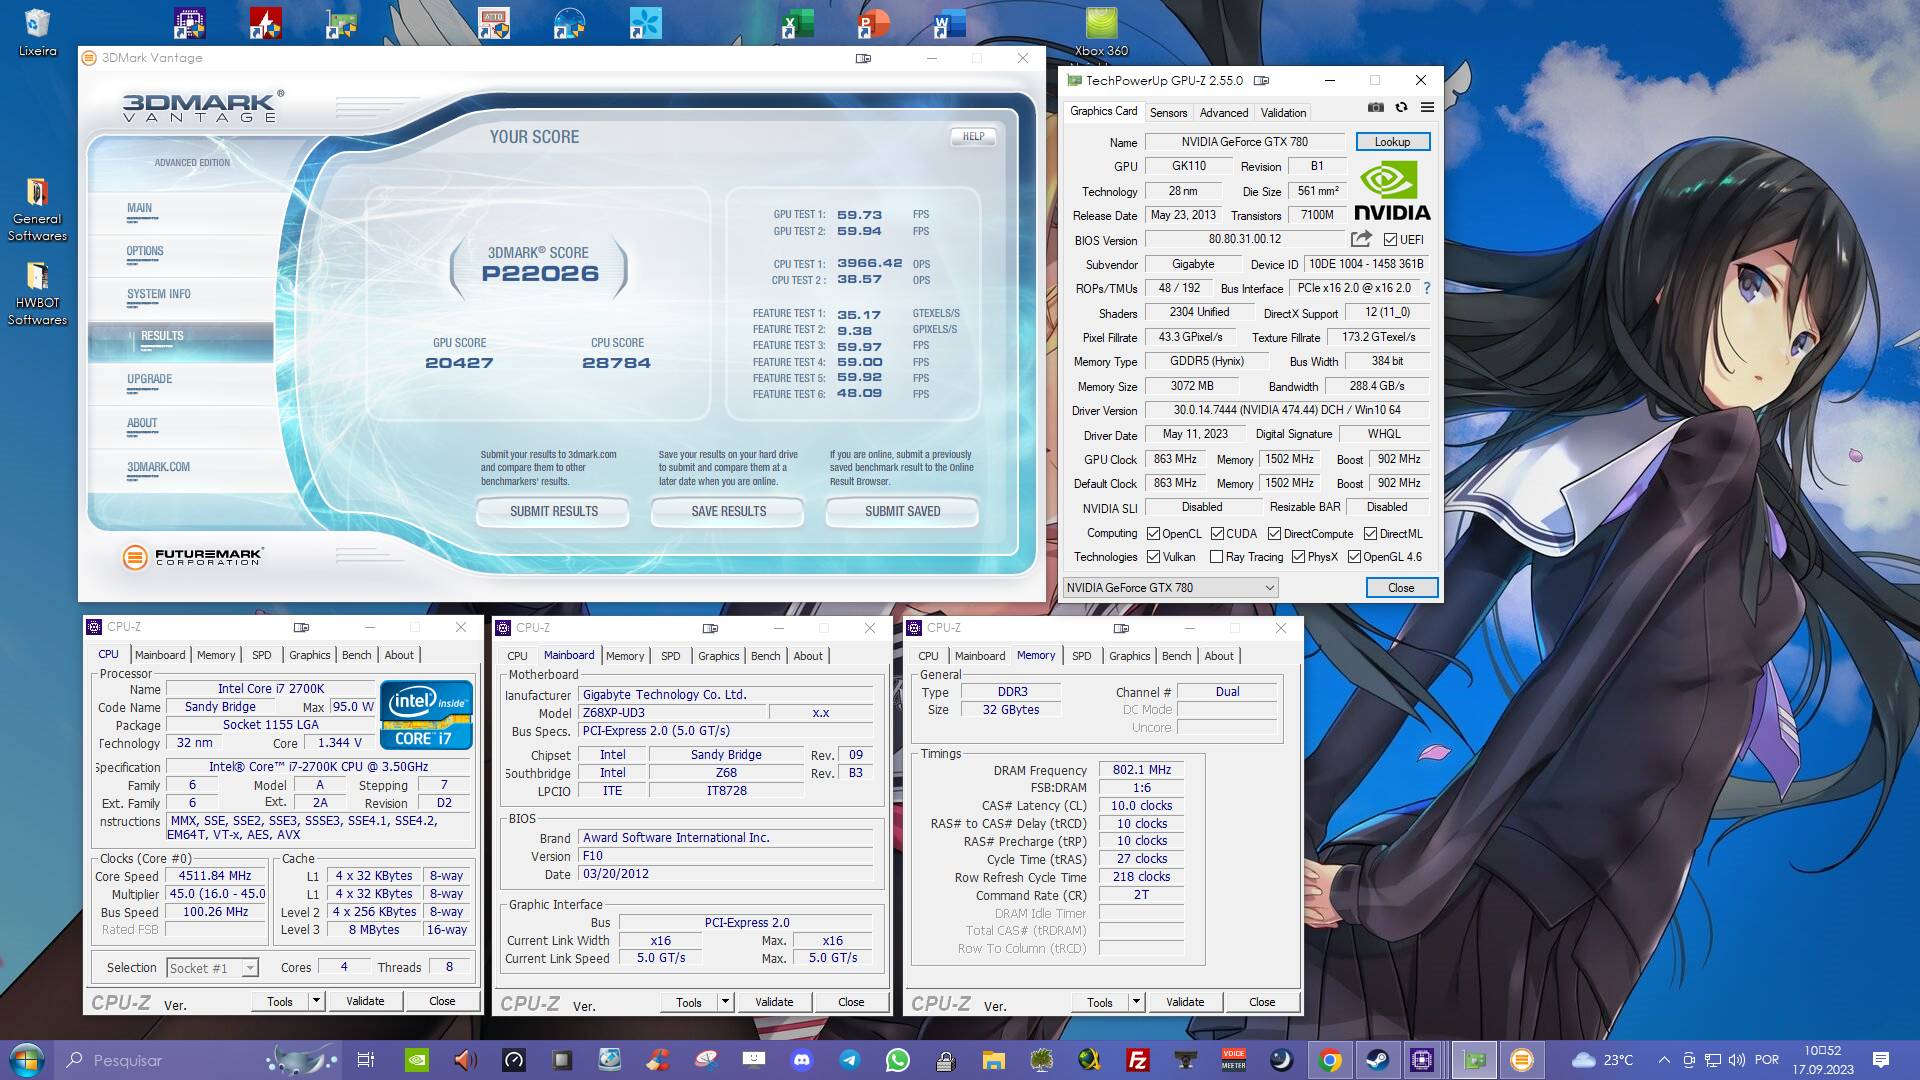Show hidden system tray icons chevron
The width and height of the screenshot is (1920, 1080).
click(1664, 1060)
